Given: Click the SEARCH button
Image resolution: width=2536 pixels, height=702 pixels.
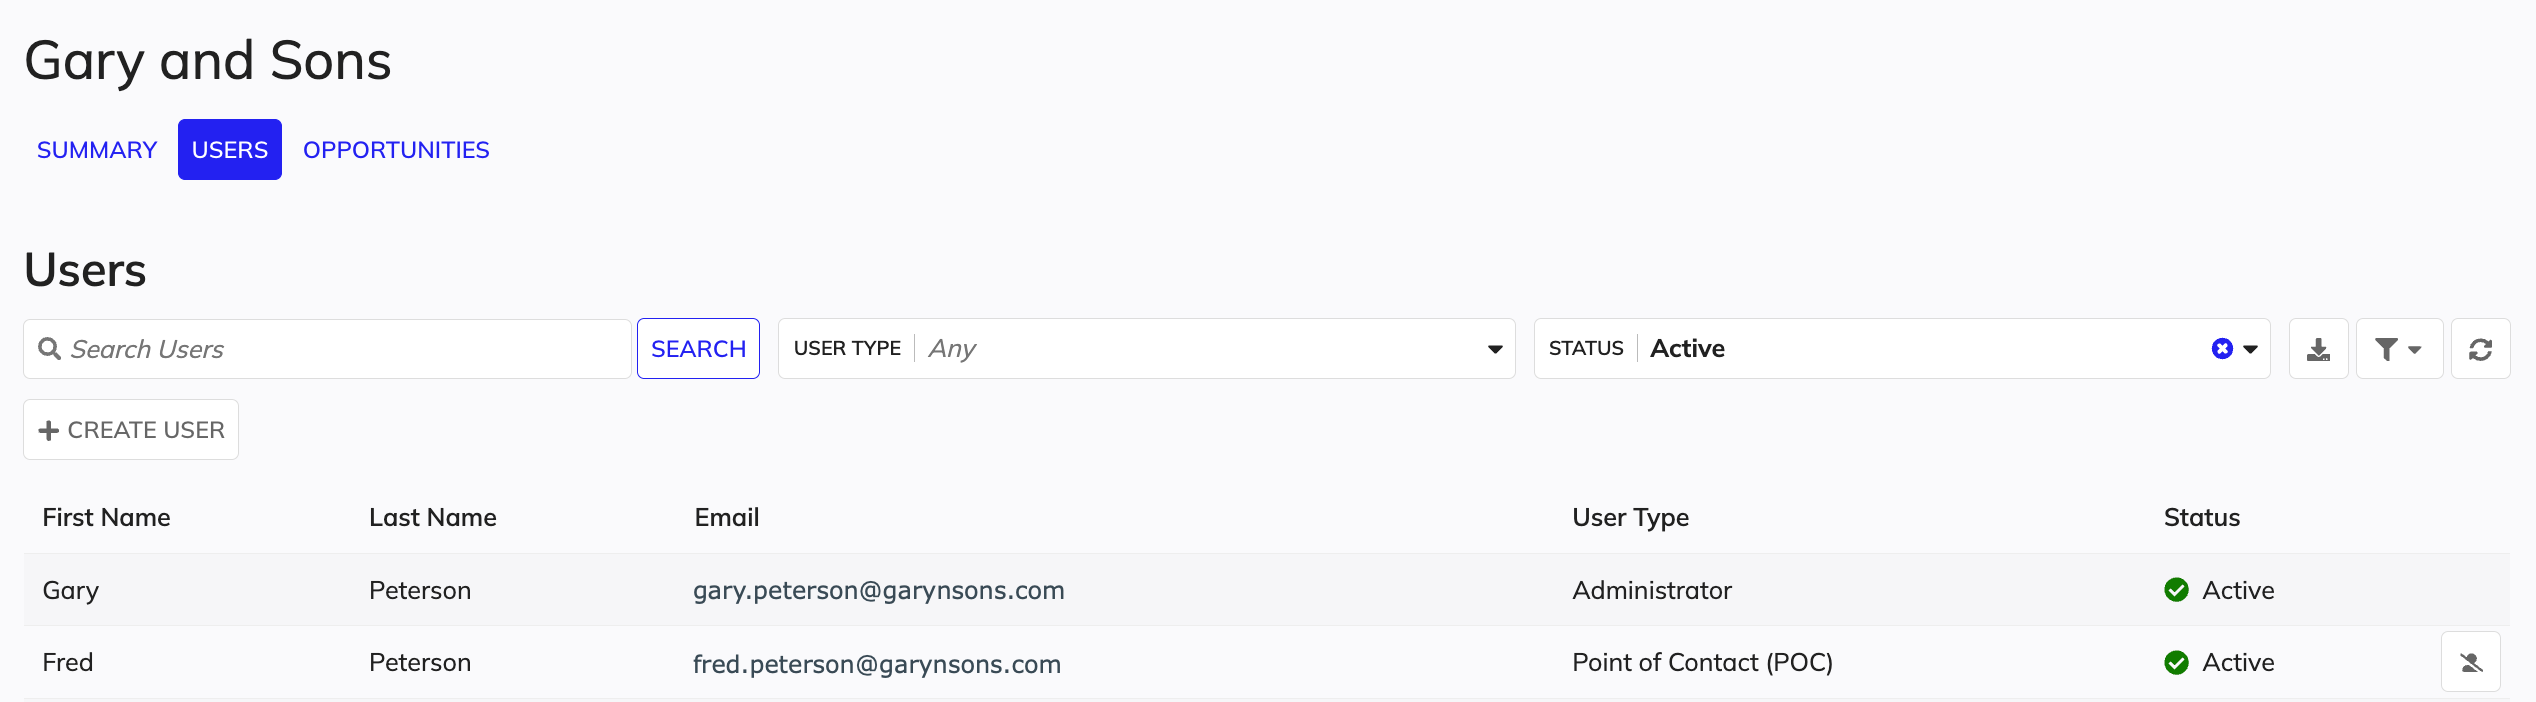Looking at the screenshot, I should (x=698, y=349).
